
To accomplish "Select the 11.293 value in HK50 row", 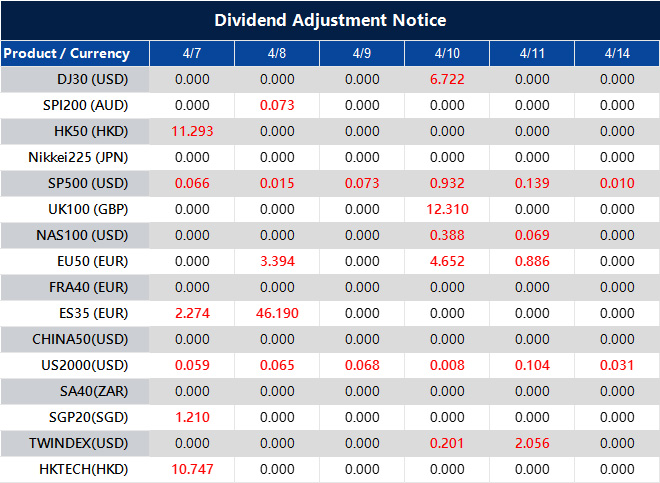I will 192,131.
